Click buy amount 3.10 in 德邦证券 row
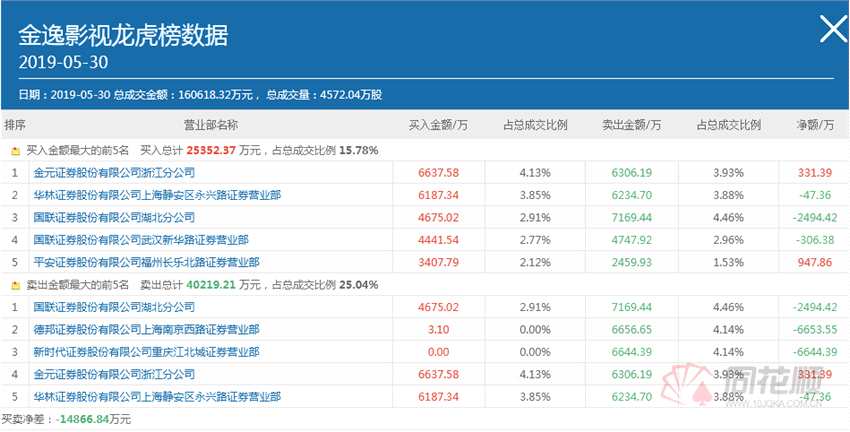The width and height of the screenshot is (850, 432). (x=439, y=330)
